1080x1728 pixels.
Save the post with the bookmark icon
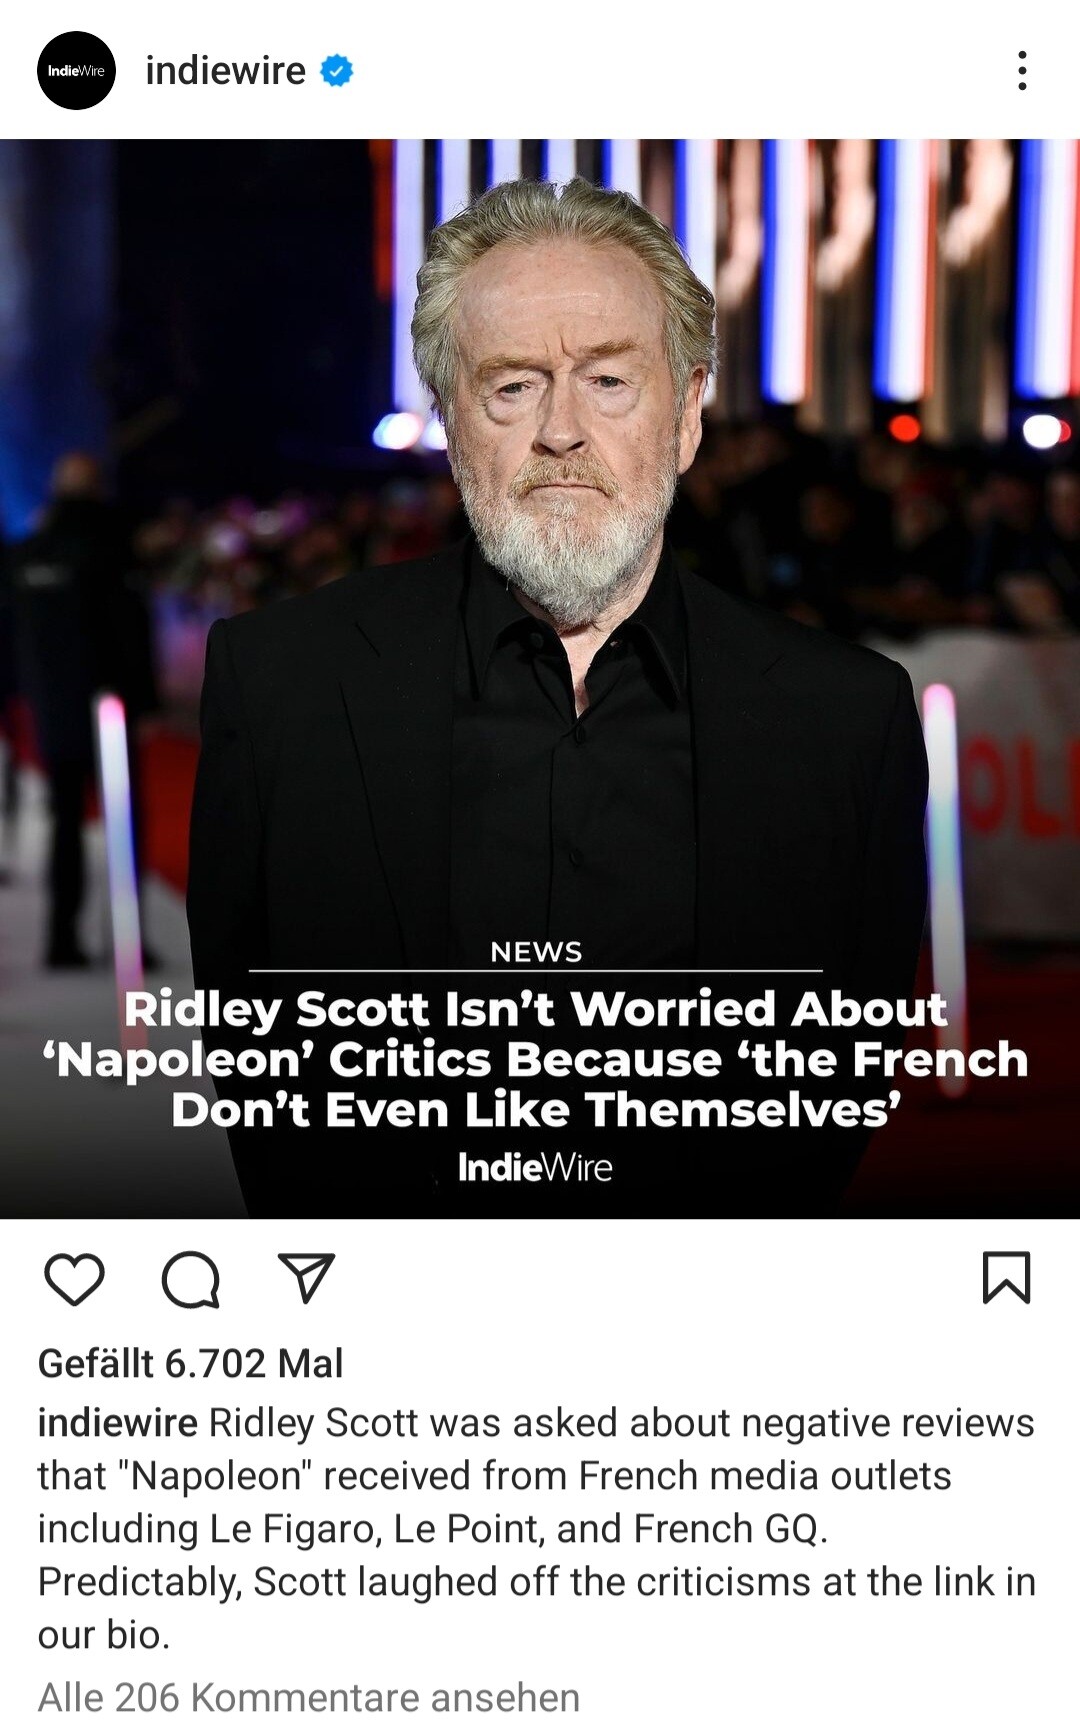pyautogui.click(x=1006, y=1278)
